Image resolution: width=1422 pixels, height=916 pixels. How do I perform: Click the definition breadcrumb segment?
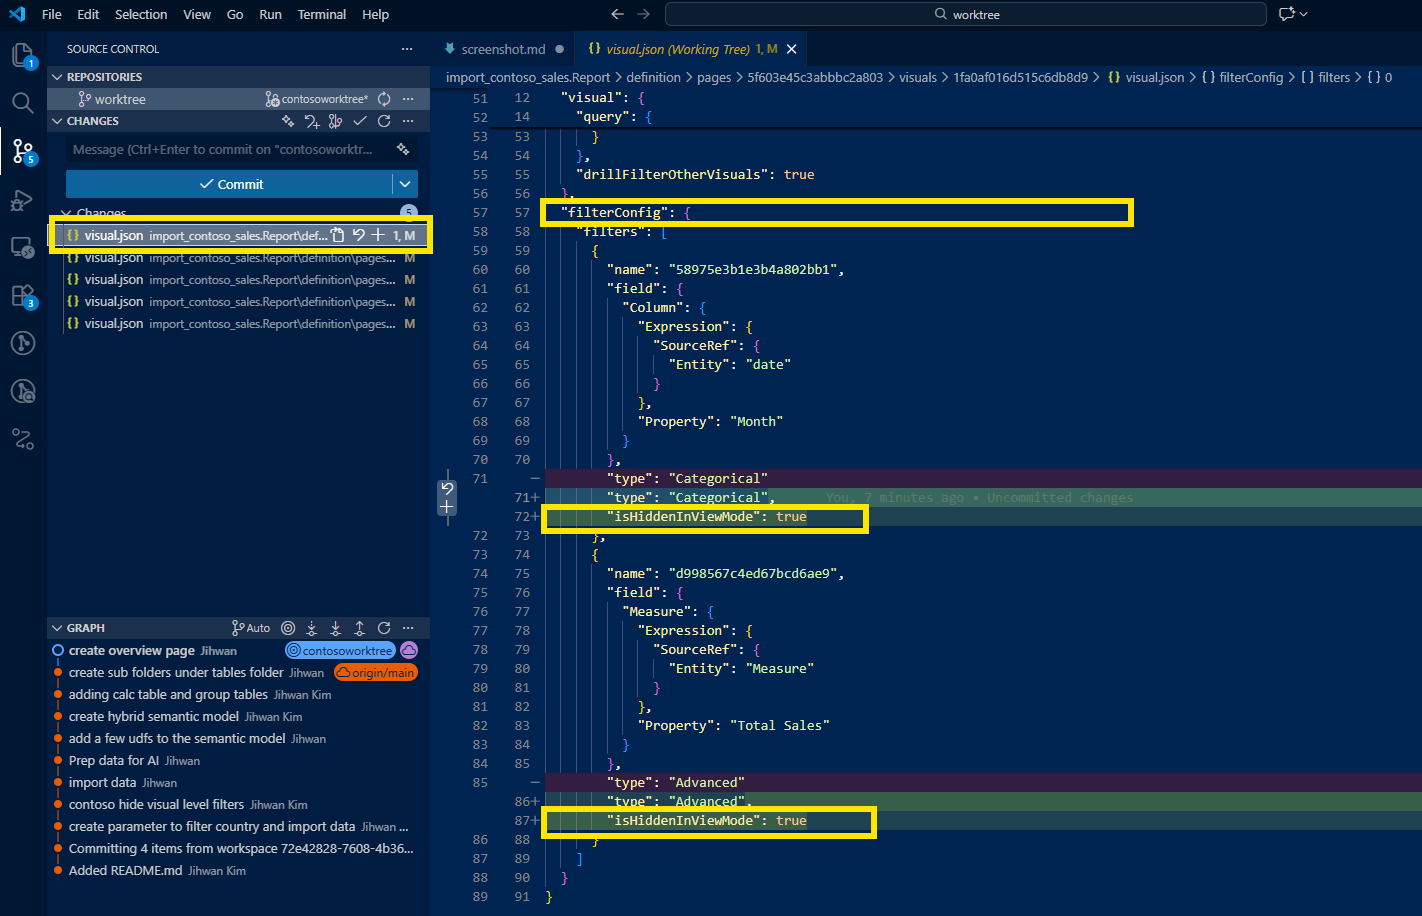pos(653,77)
